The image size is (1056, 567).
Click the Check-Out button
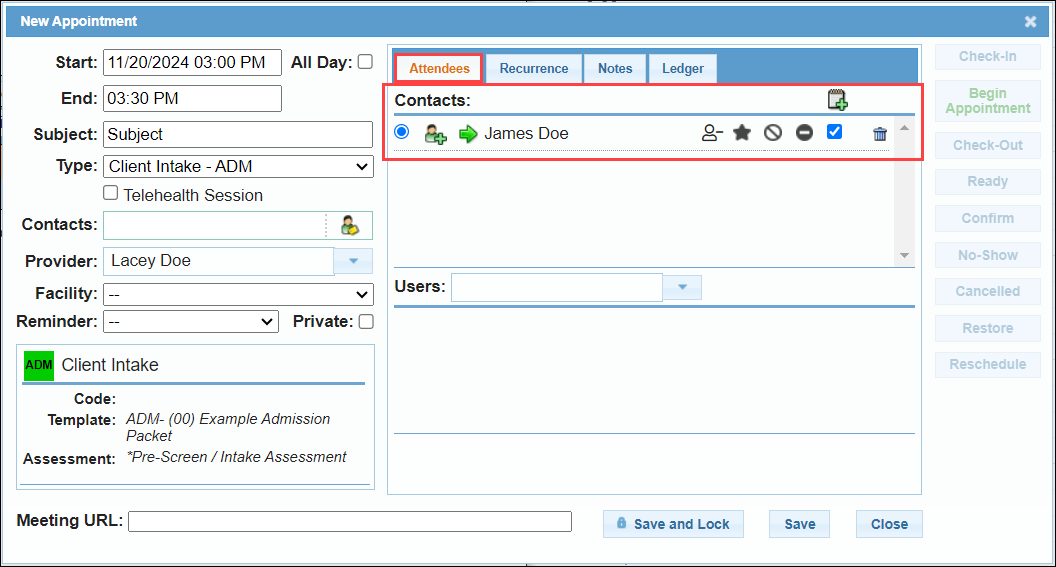click(987, 145)
